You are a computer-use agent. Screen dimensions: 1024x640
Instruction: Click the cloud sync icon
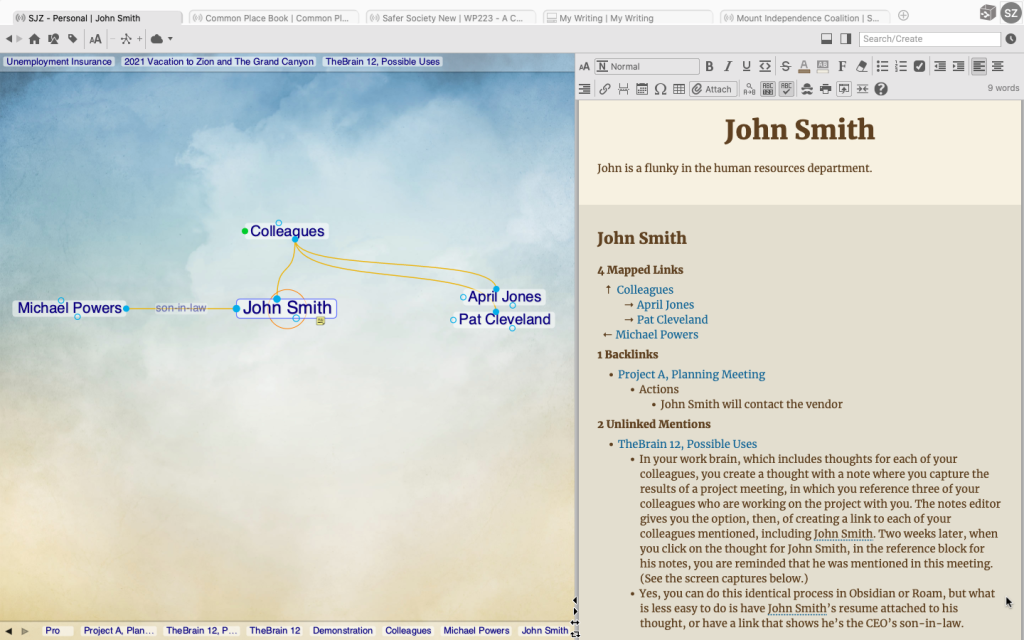(157, 39)
